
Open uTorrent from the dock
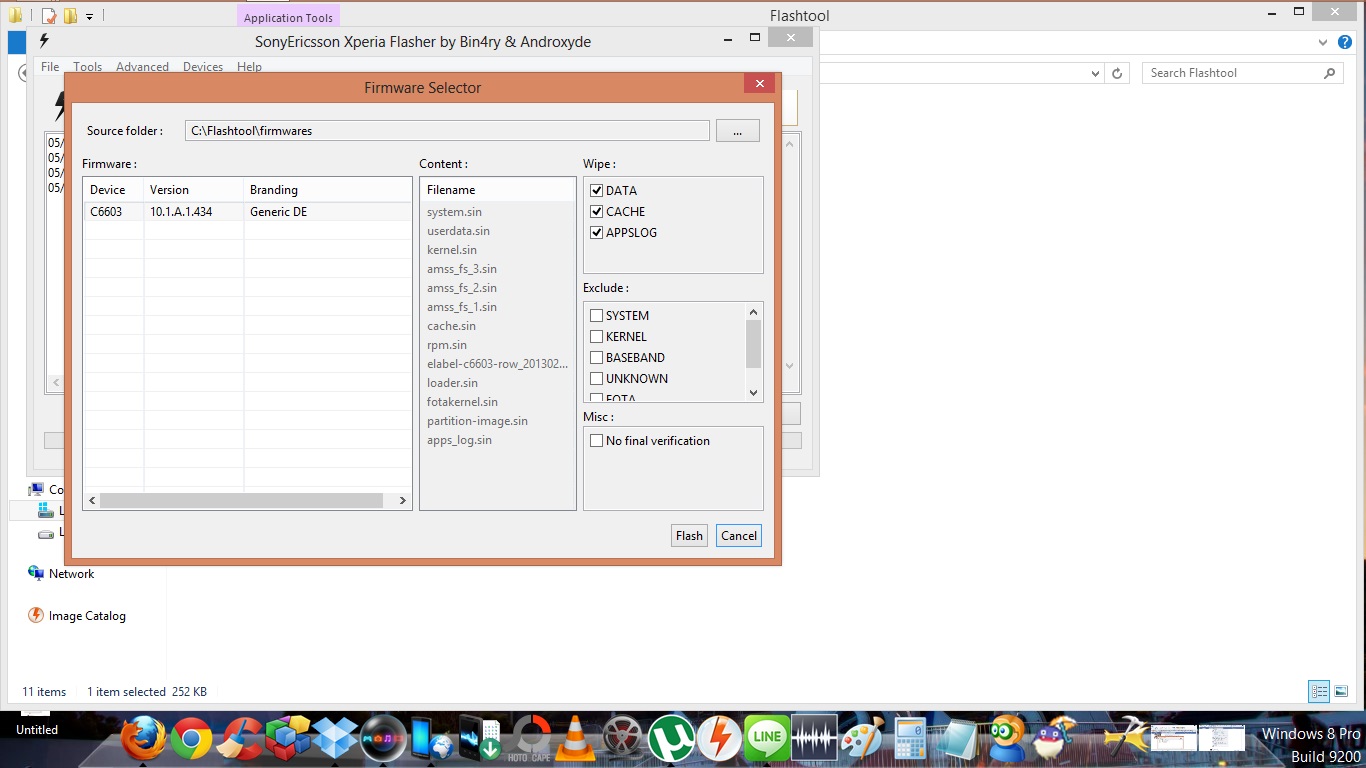[x=671, y=740]
